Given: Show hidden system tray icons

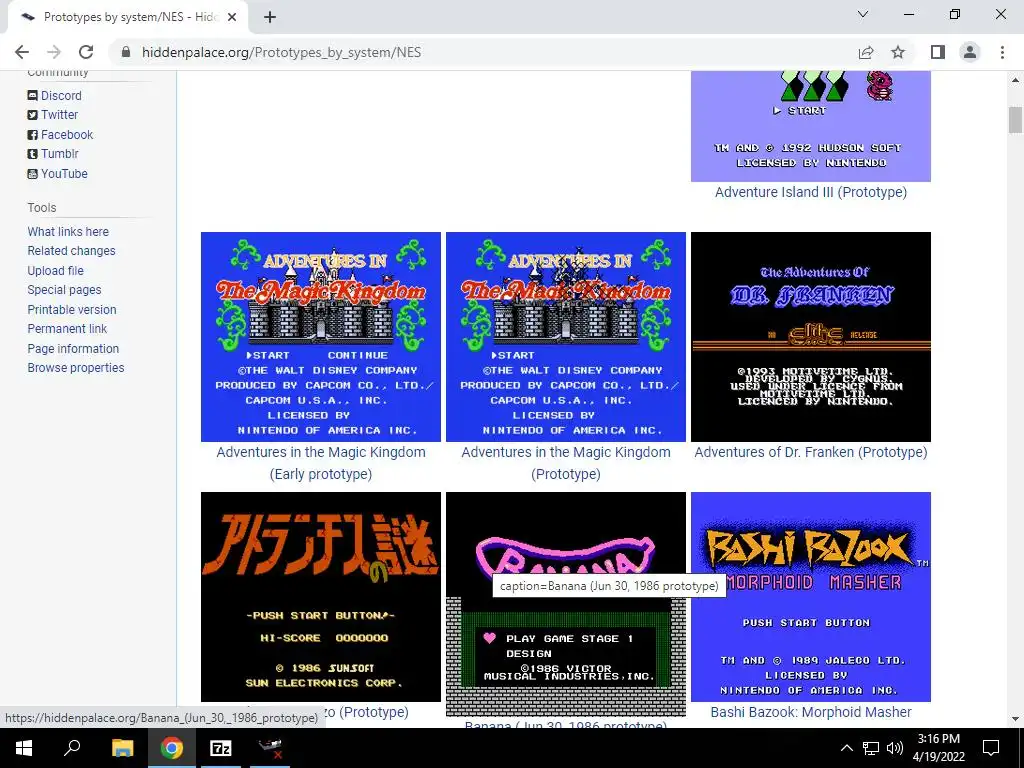Looking at the screenshot, I should click(846, 748).
